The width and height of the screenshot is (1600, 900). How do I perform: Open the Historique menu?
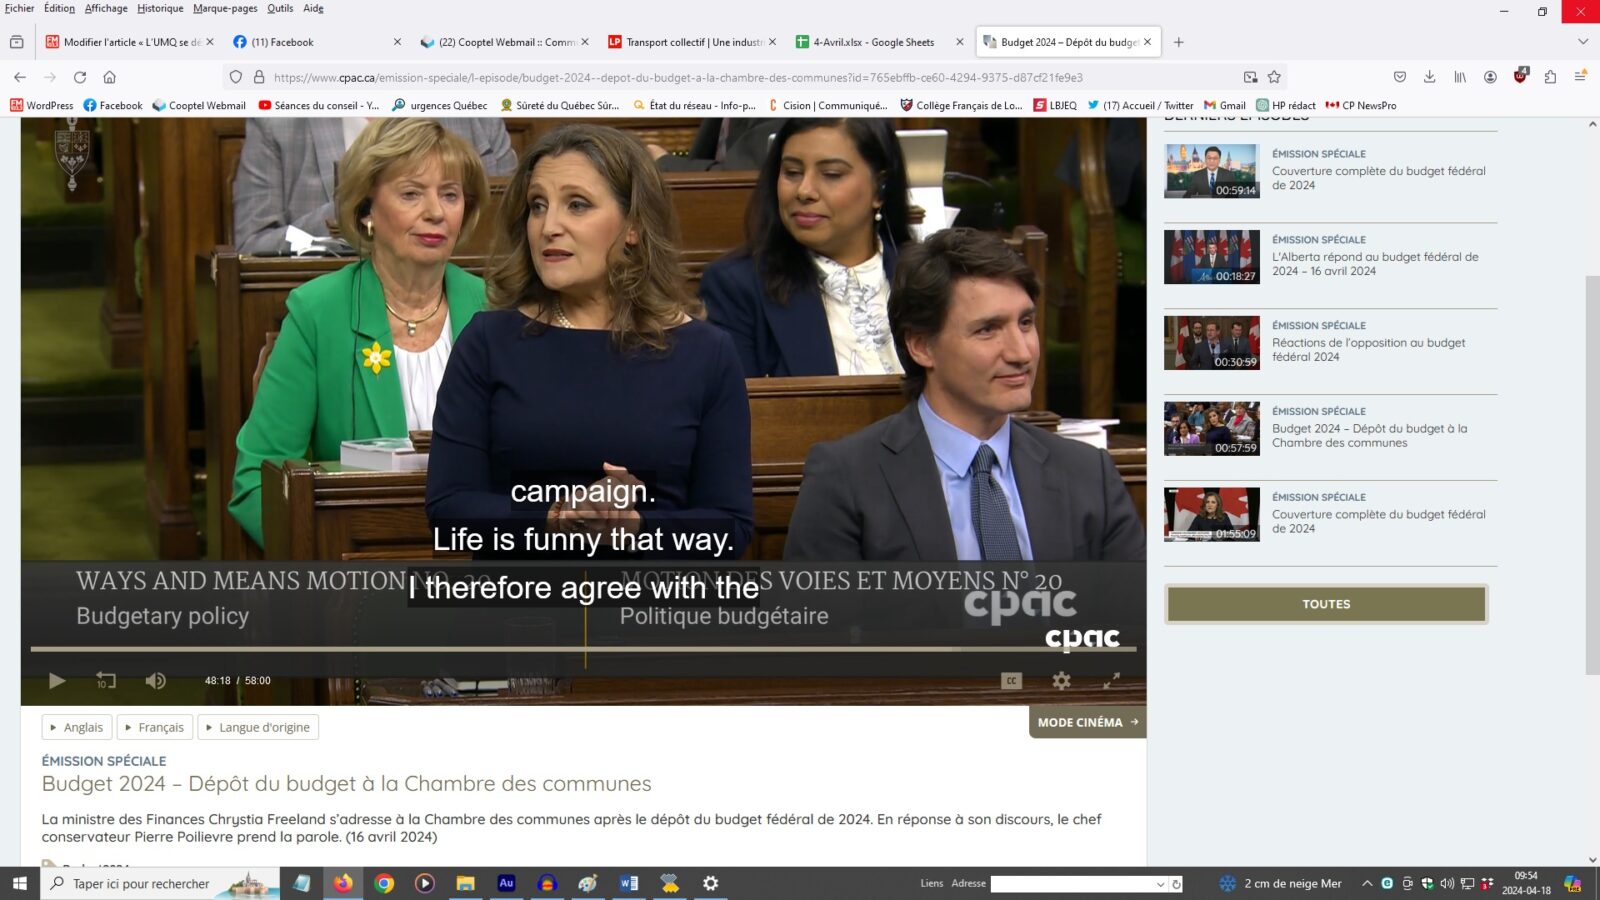160,8
